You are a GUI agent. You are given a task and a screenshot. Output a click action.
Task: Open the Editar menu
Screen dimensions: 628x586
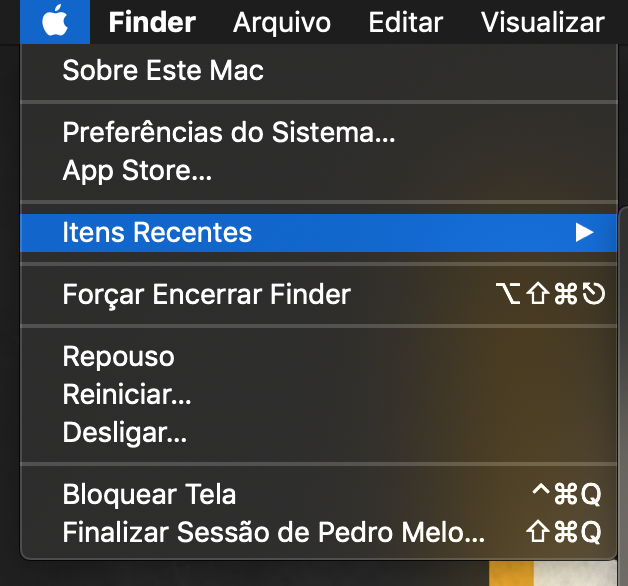point(405,22)
